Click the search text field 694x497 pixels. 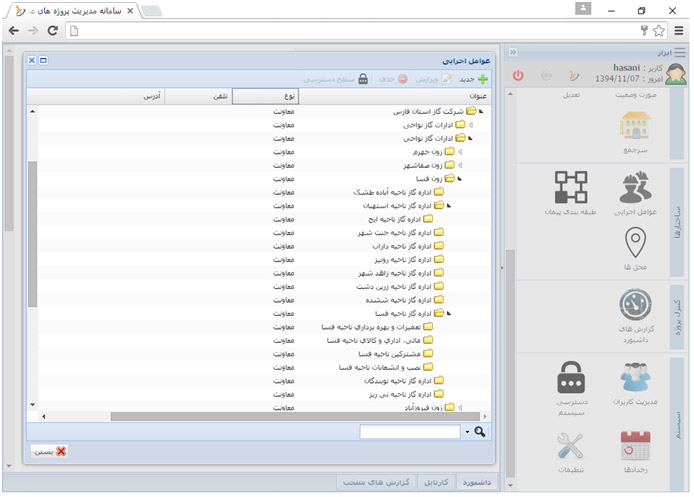click(409, 432)
